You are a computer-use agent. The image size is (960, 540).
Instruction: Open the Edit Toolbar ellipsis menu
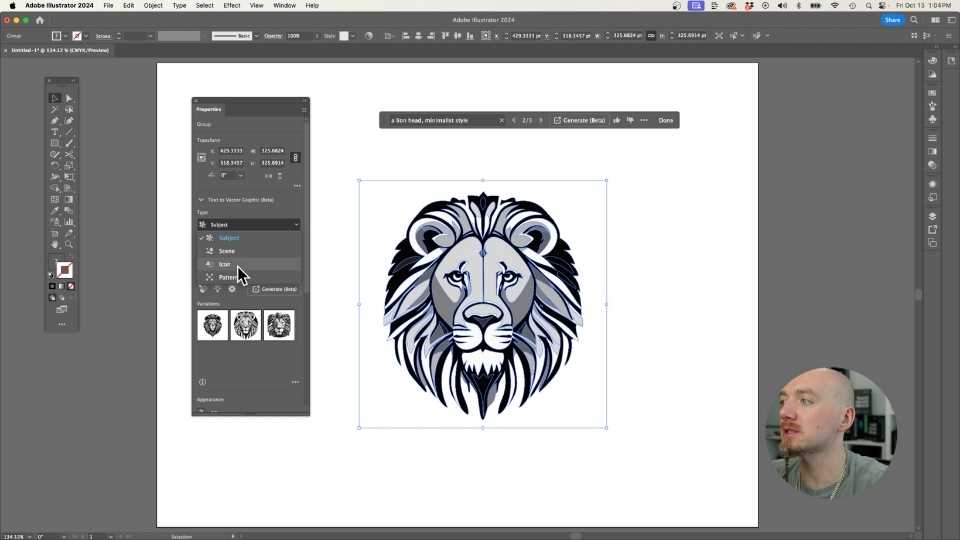click(x=62, y=324)
